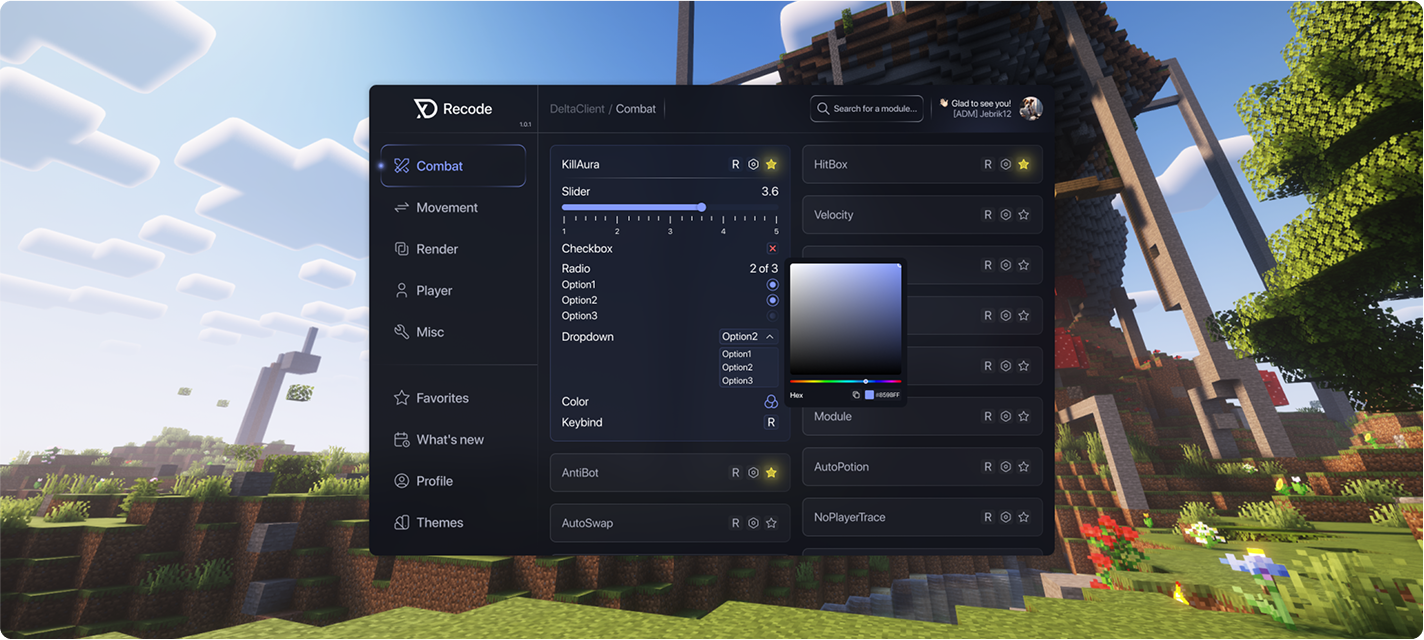Viewport: 1424px width, 640px height.
Task: Choose Option3 from the dropdown list
Action: point(738,380)
